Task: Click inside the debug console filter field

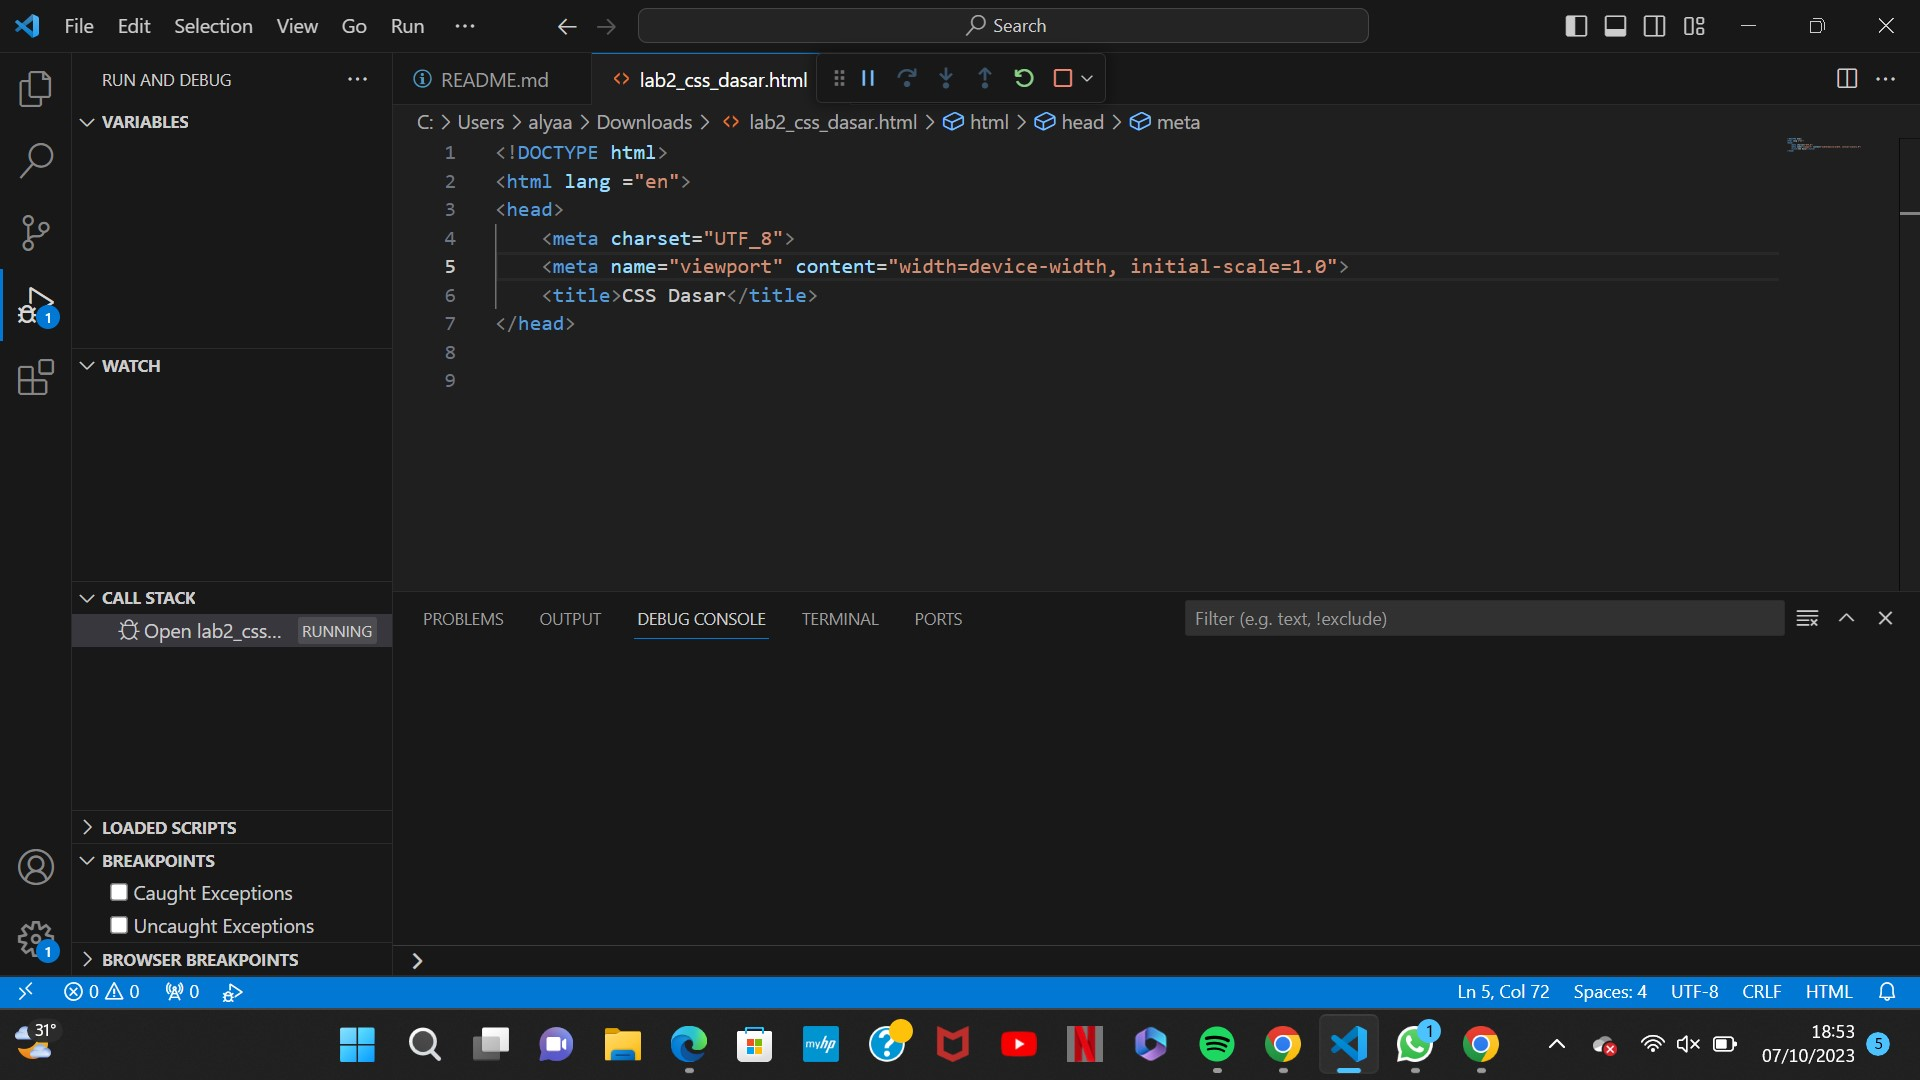Action: (1480, 618)
